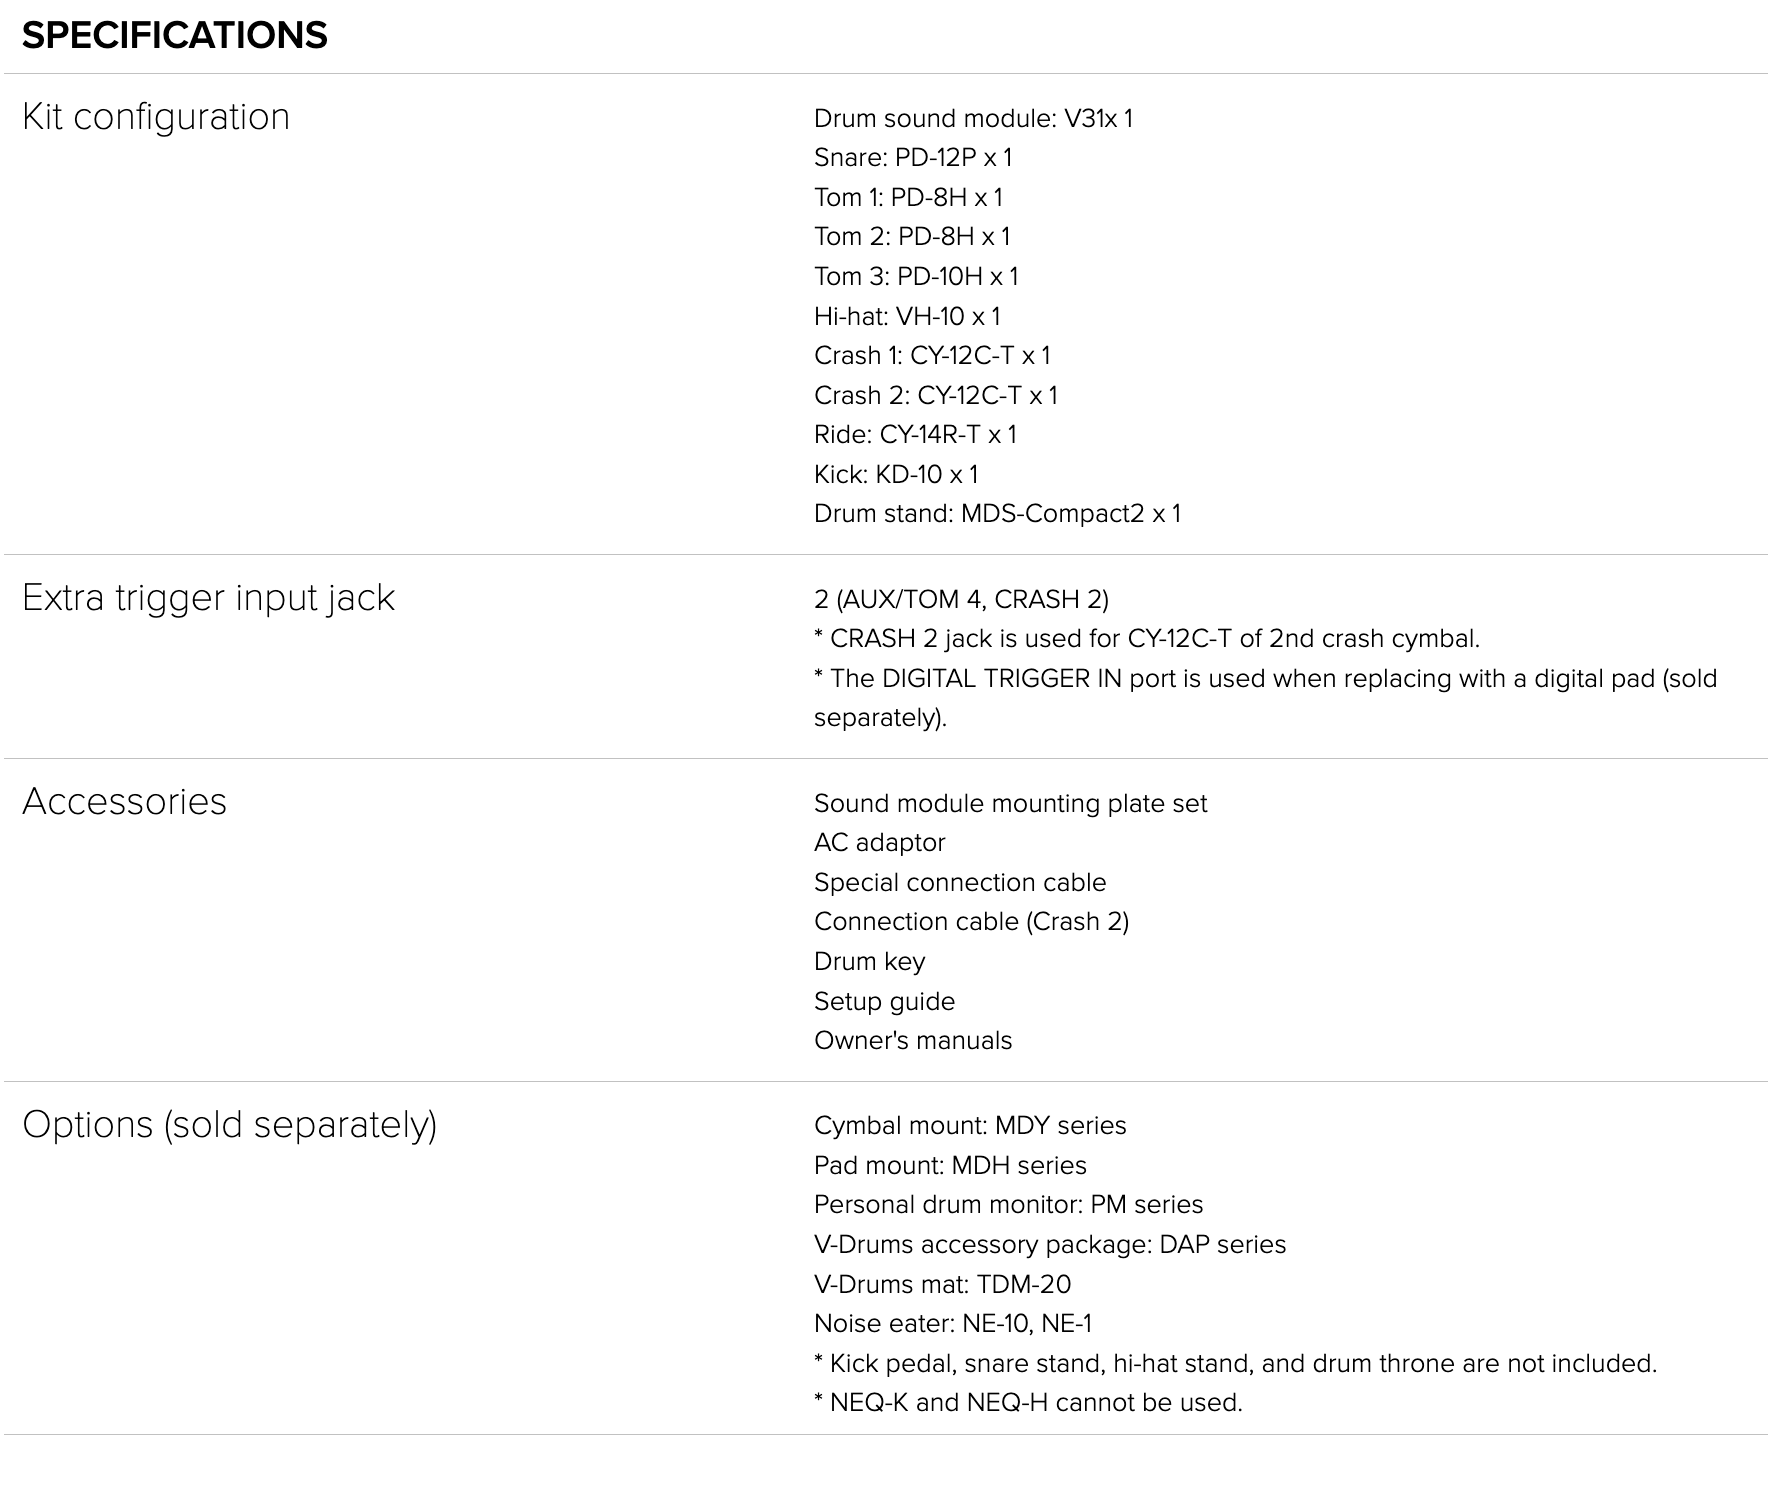Click the Tom 3 PD-10H entry
This screenshot has height=1488, width=1776.
[x=915, y=277]
